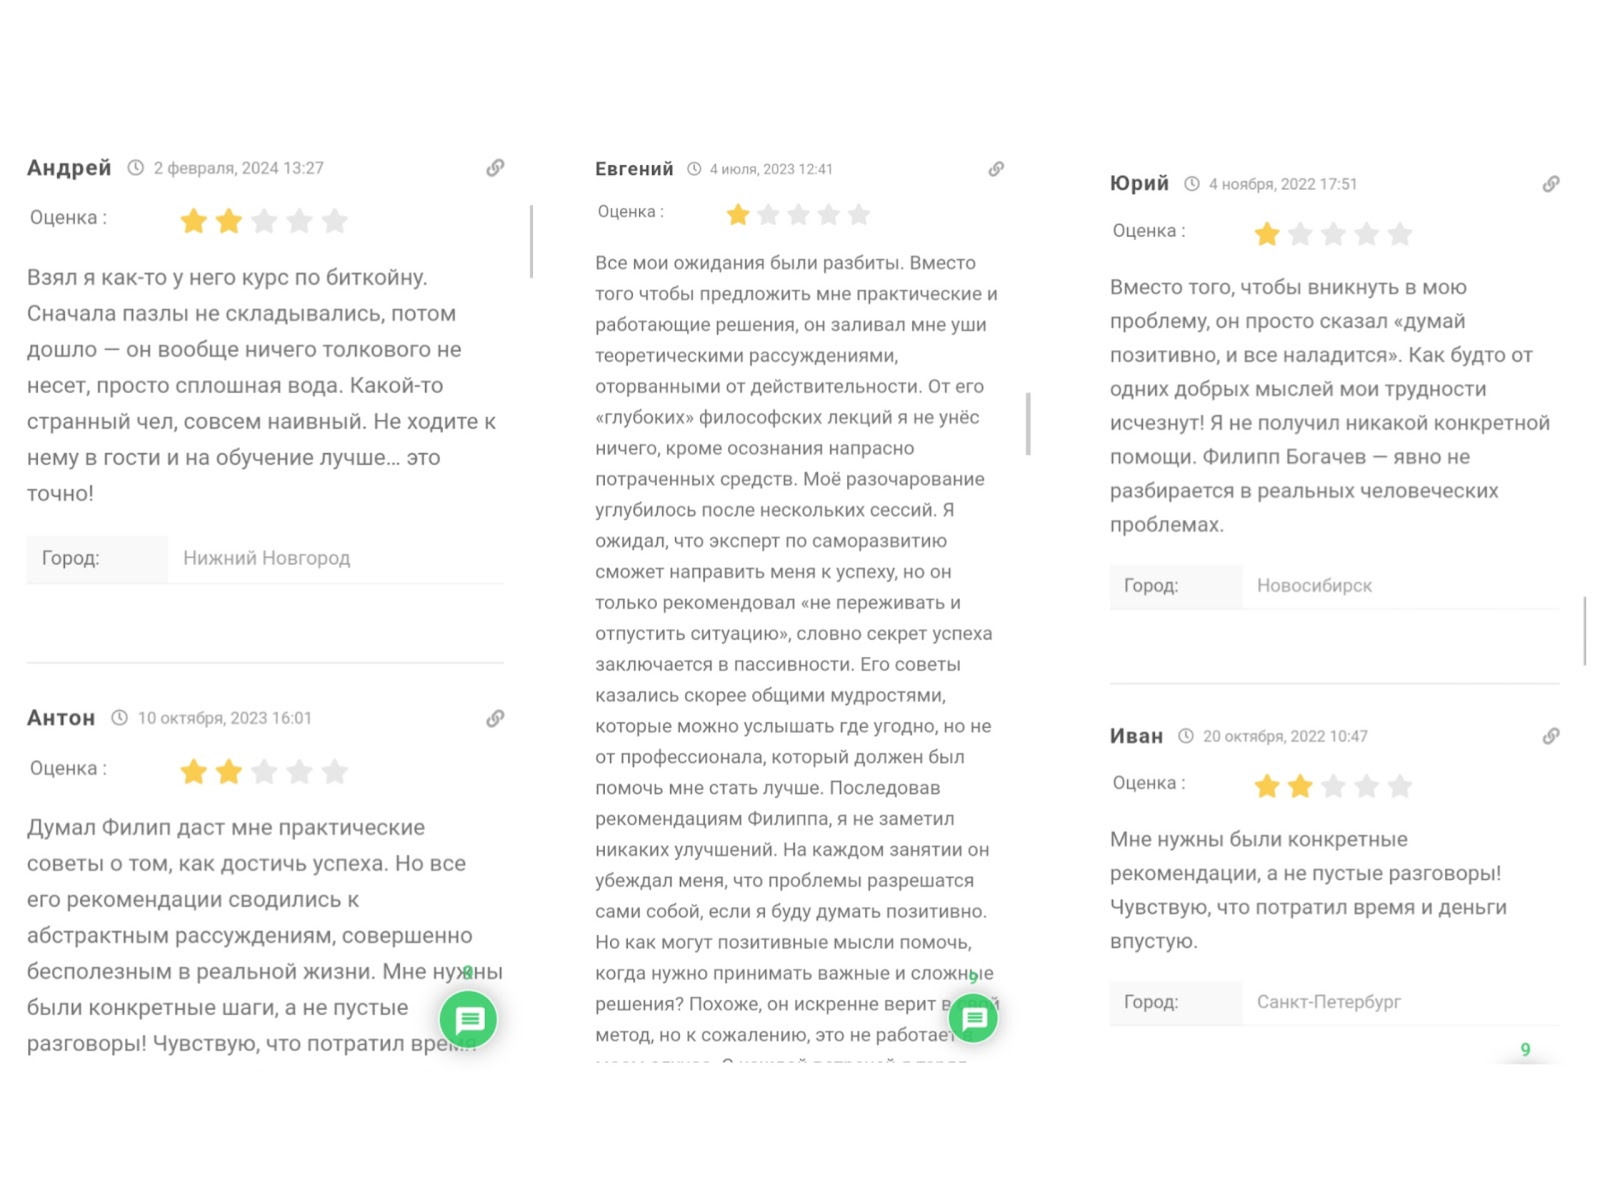Viewport: 1600px width, 1200px height.
Task: Click scrollbar thumb of the middle panel
Action: 1028,423
